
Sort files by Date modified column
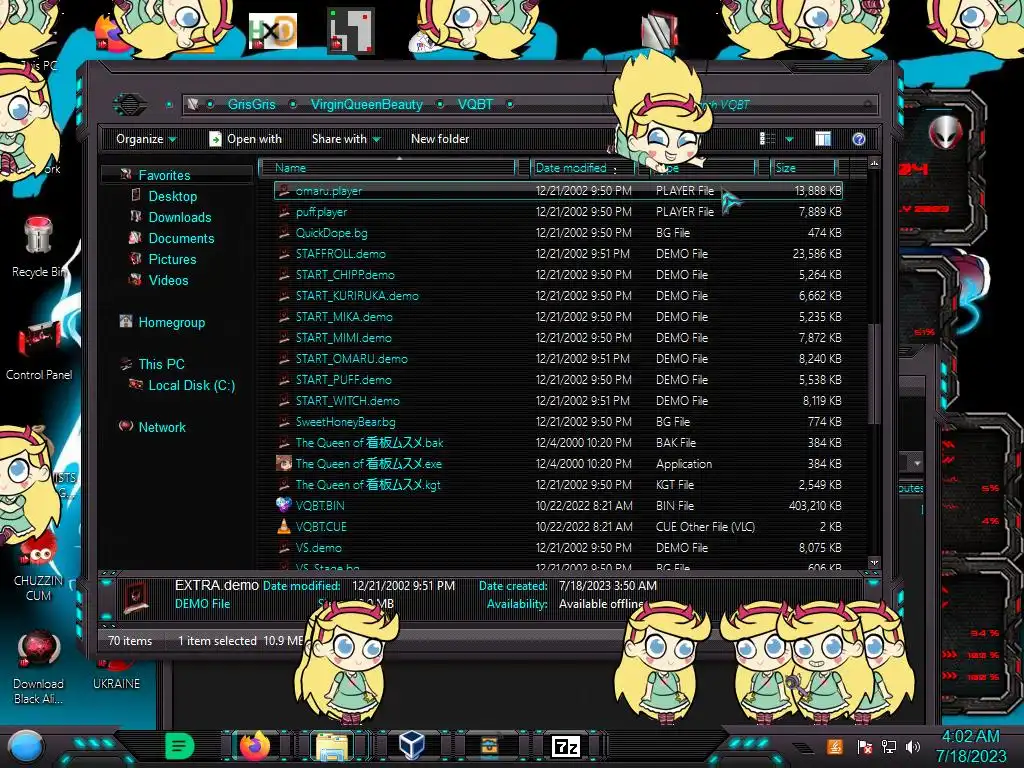click(x=581, y=168)
